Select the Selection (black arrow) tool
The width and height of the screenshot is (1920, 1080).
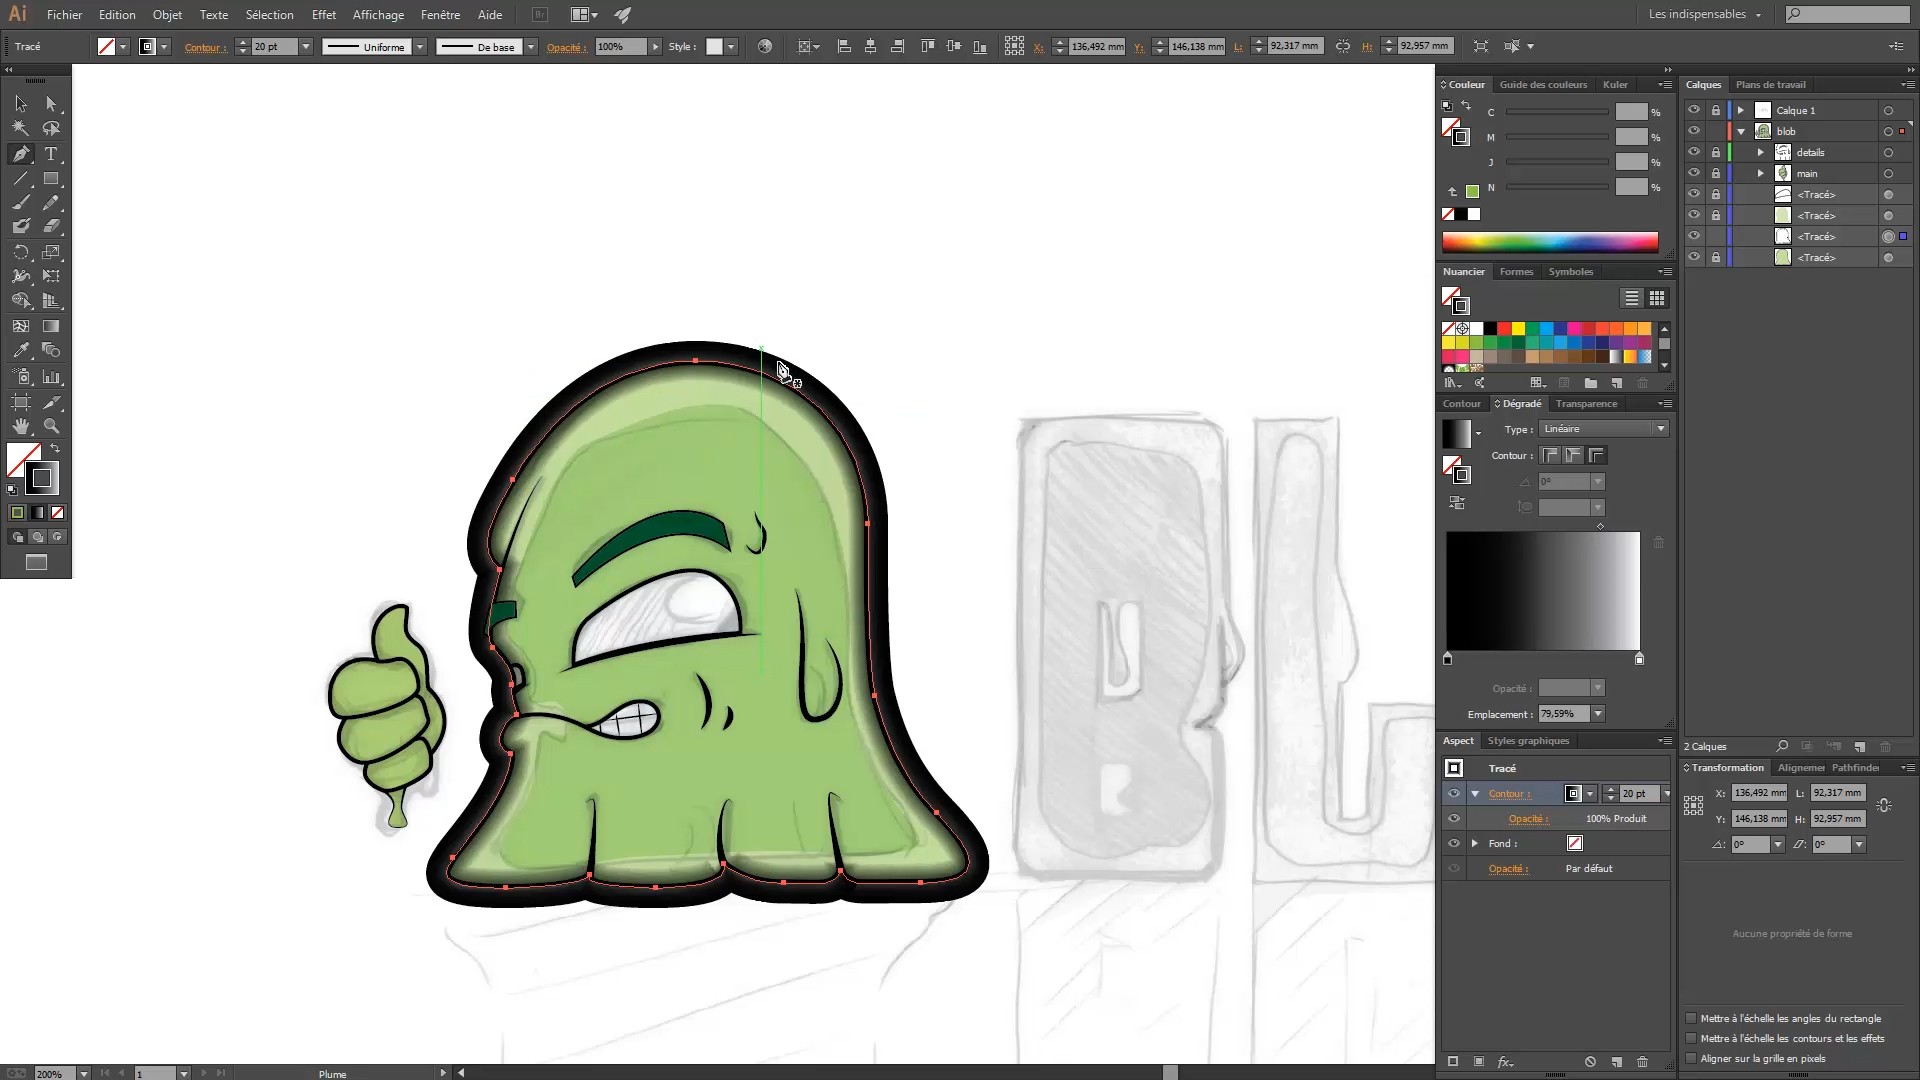pyautogui.click(x=21, y=104)
